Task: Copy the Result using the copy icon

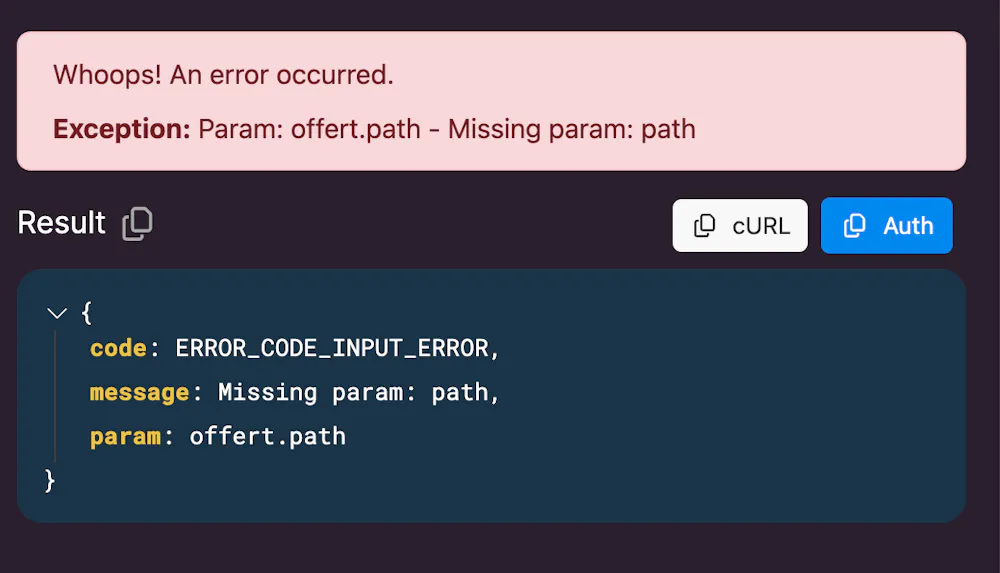Action: 137,223
